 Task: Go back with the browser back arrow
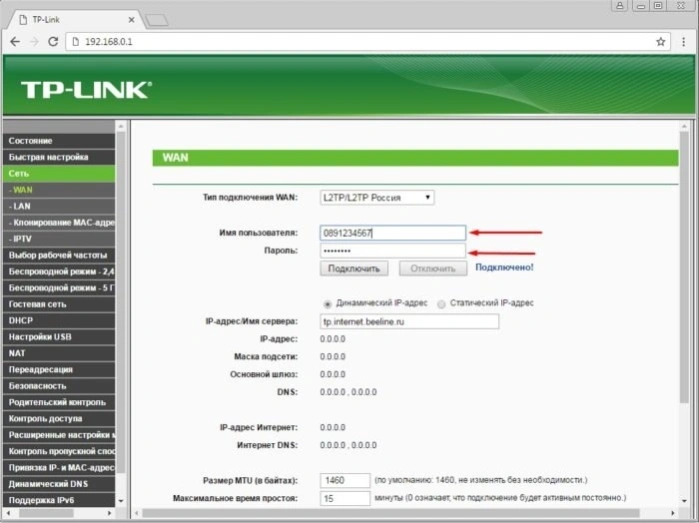pyautogui.click(x=15, y=42)
